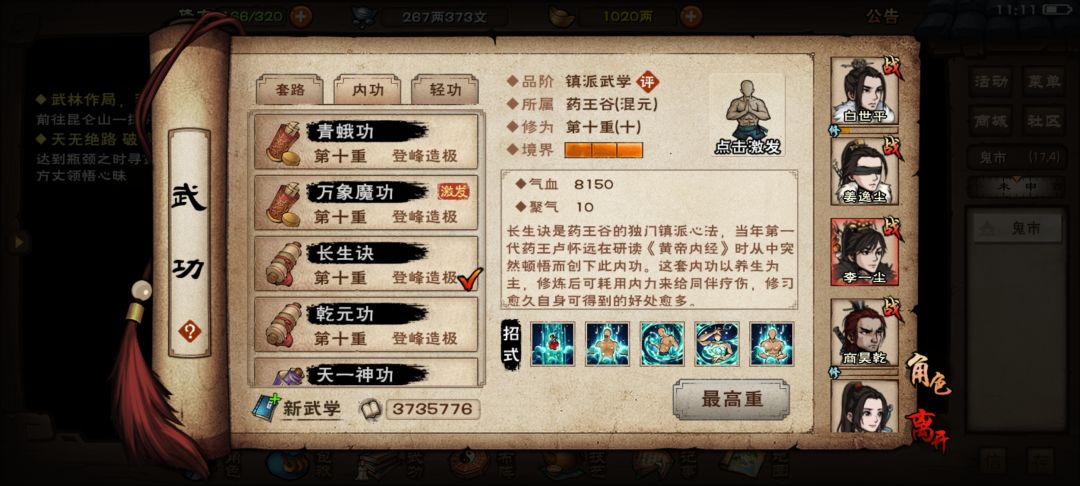The width and height of the screenshot is (1080, 486).
Task: Click the first skill move icon
Action: pyautogui.click(x=552, y=344)
